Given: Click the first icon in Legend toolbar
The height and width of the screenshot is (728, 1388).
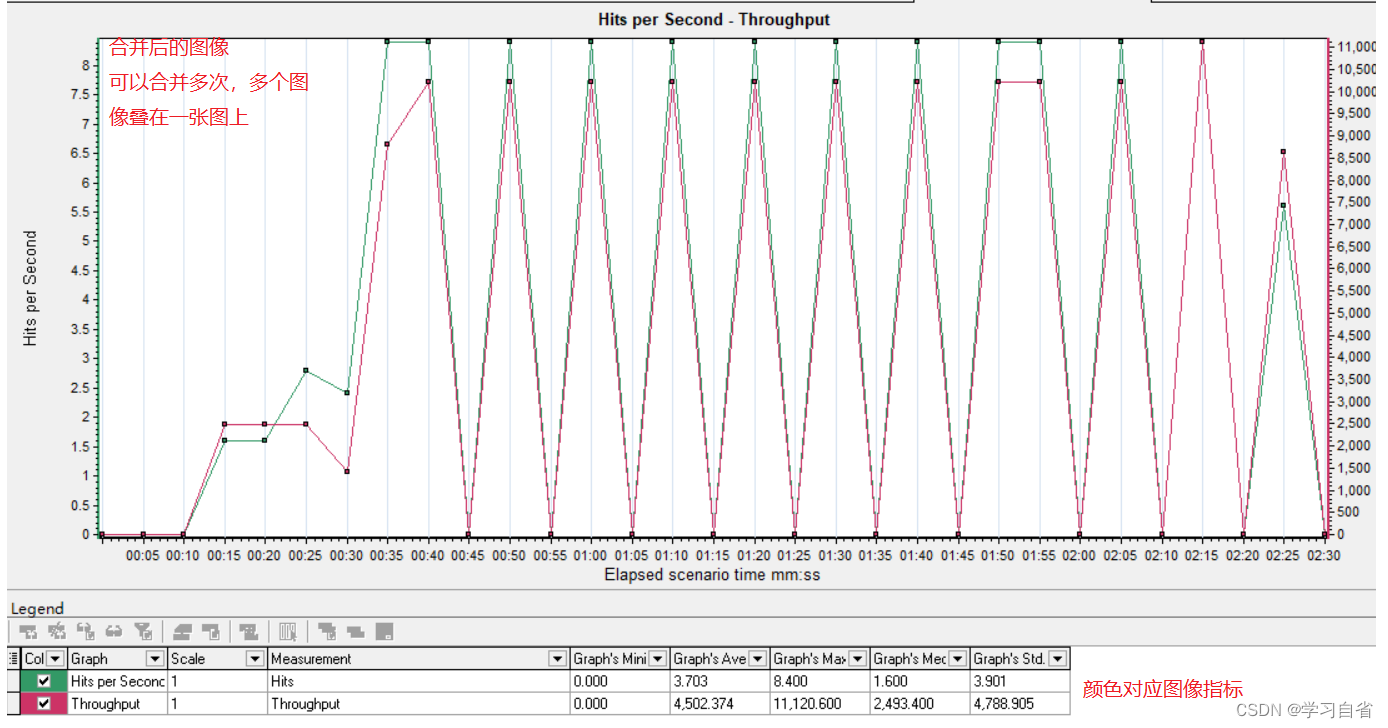Looking at the screenshot, I should click(x=28, y=631).
